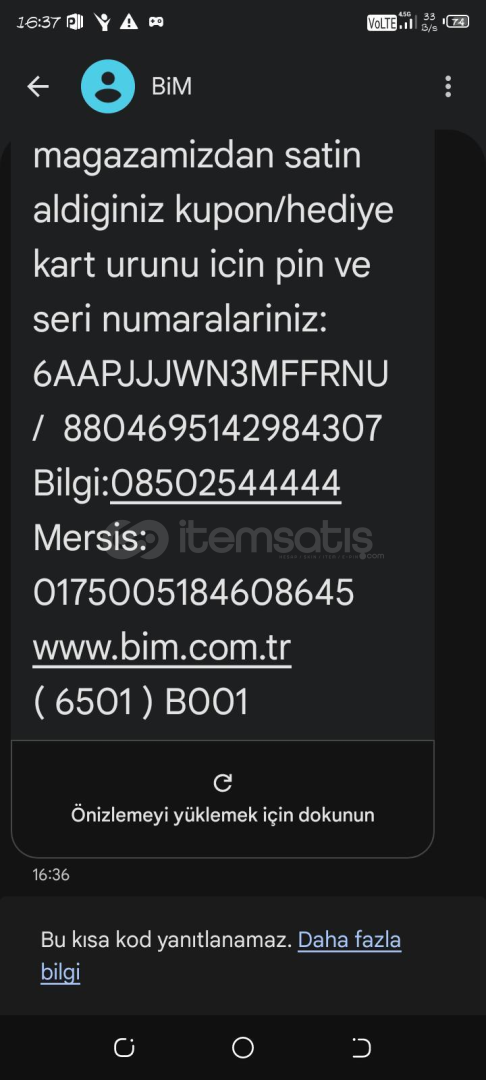Tap the BiM conversation title

click(171, 87)
